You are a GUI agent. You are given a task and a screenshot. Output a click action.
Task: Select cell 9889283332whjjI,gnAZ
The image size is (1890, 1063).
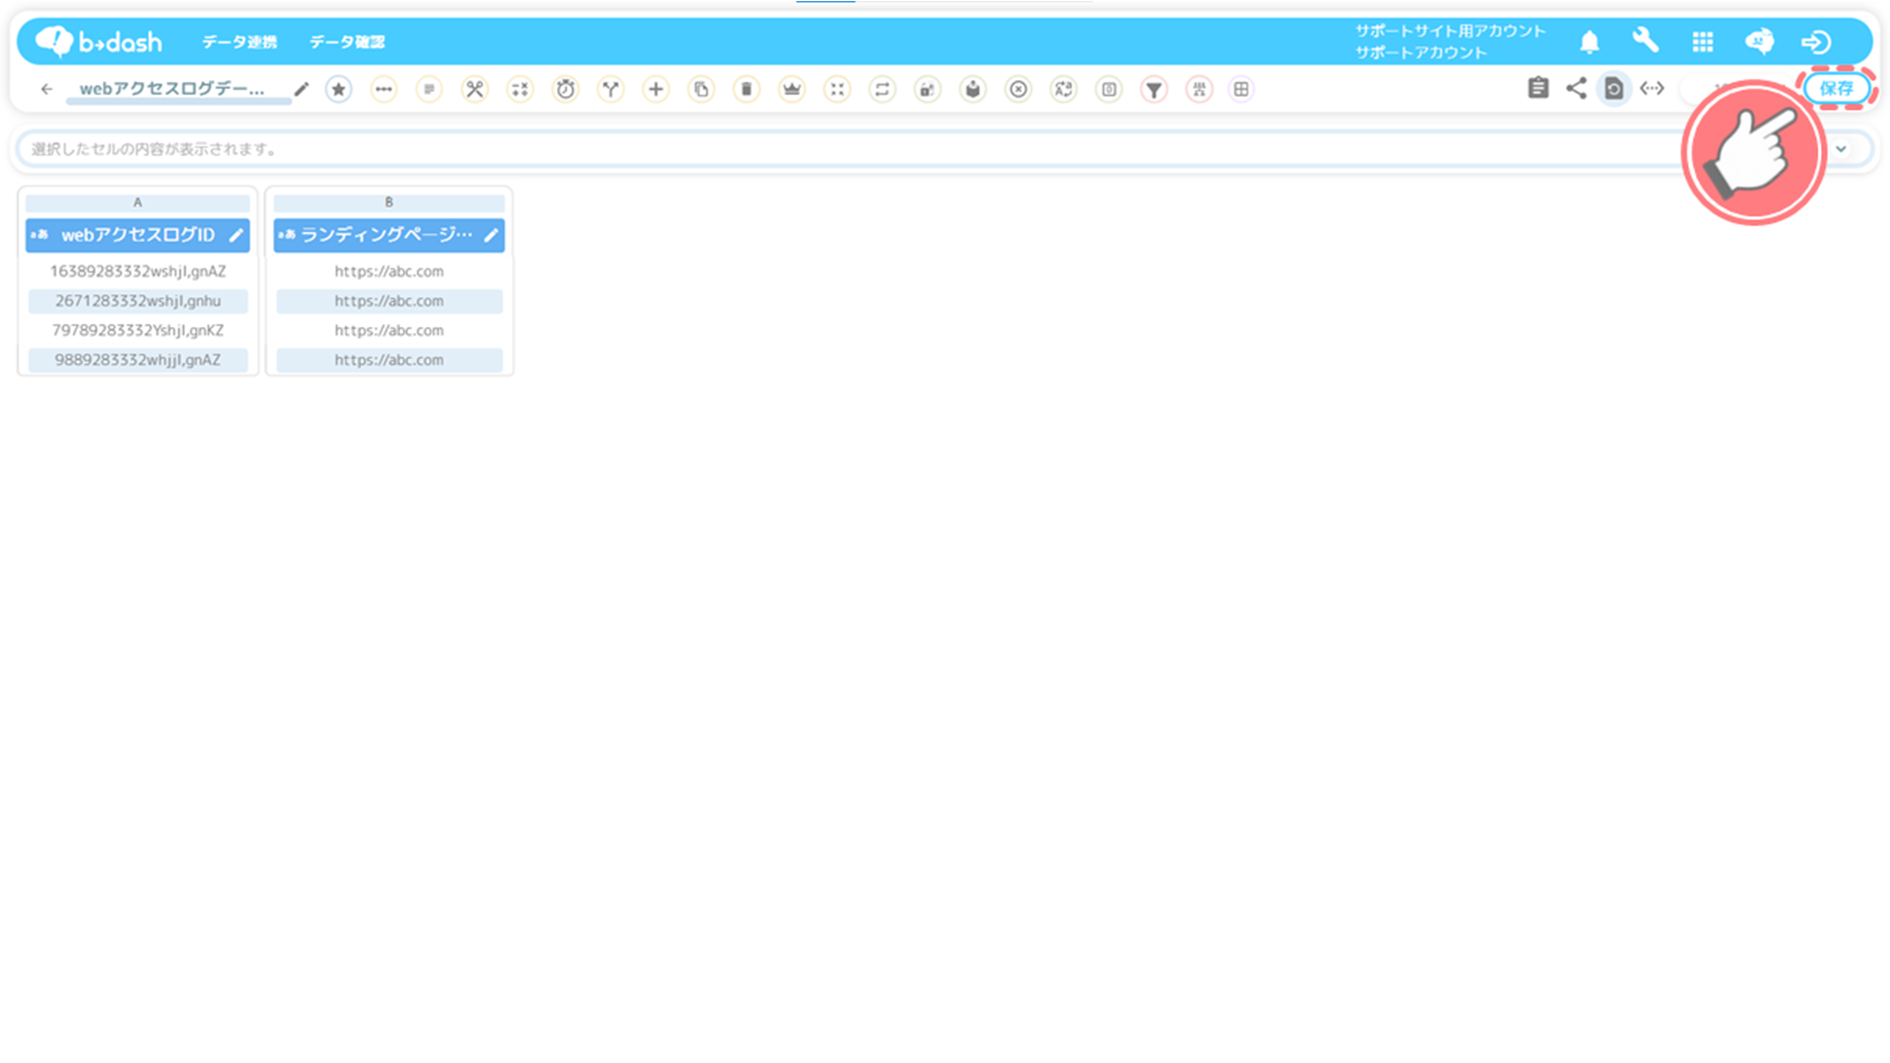pyautogui.click(x=138, y=360)
